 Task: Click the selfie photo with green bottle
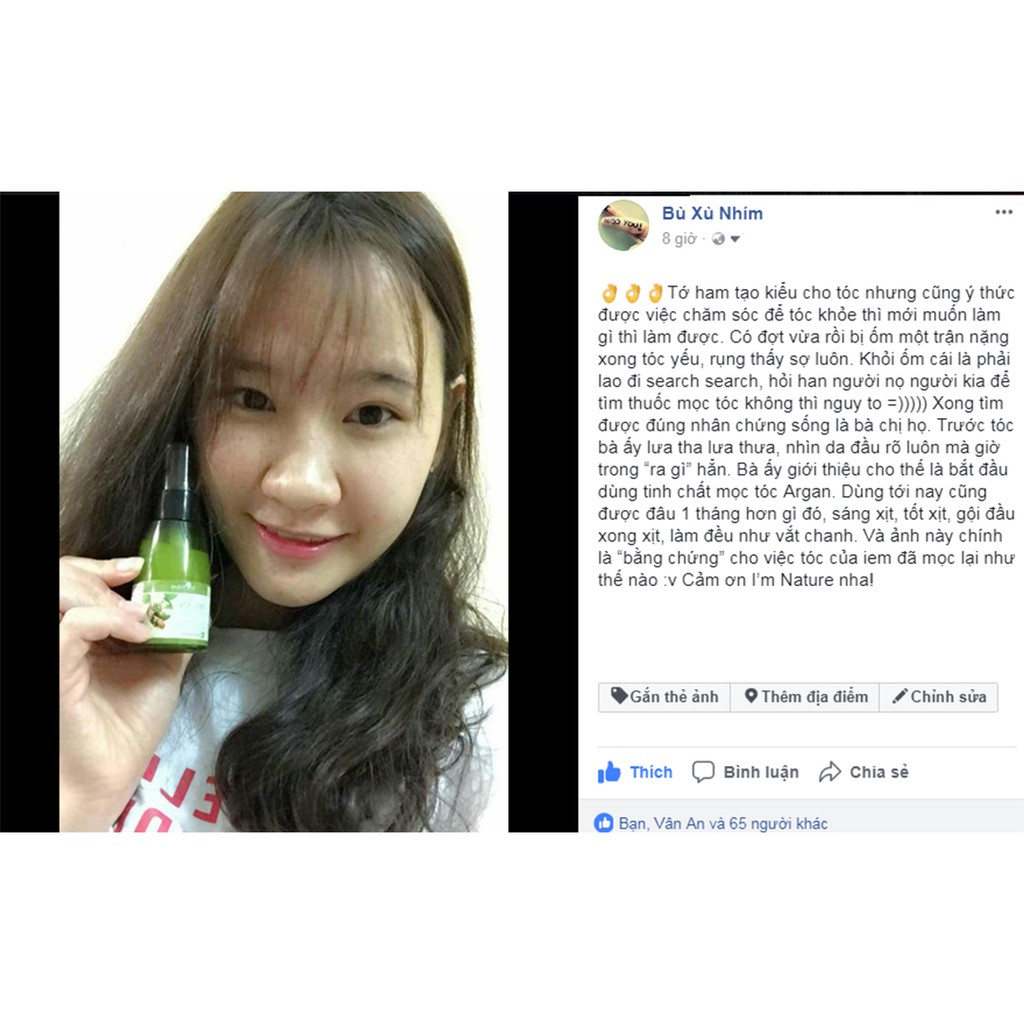(283, 511)
